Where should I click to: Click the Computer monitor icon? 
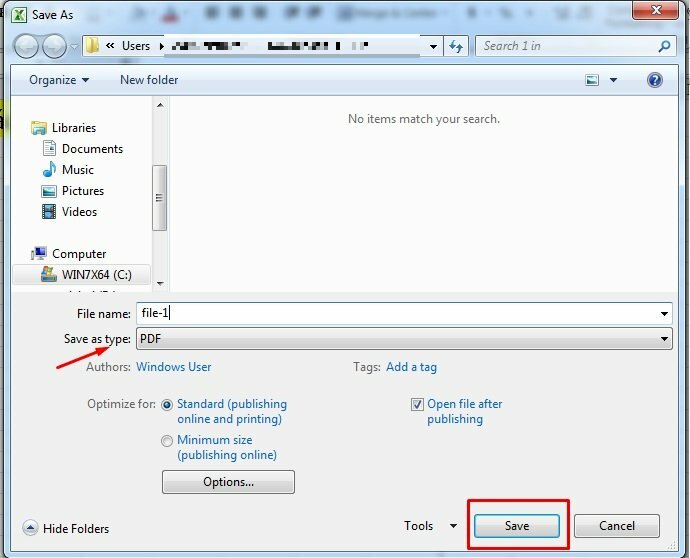click(x=39, y=253)
